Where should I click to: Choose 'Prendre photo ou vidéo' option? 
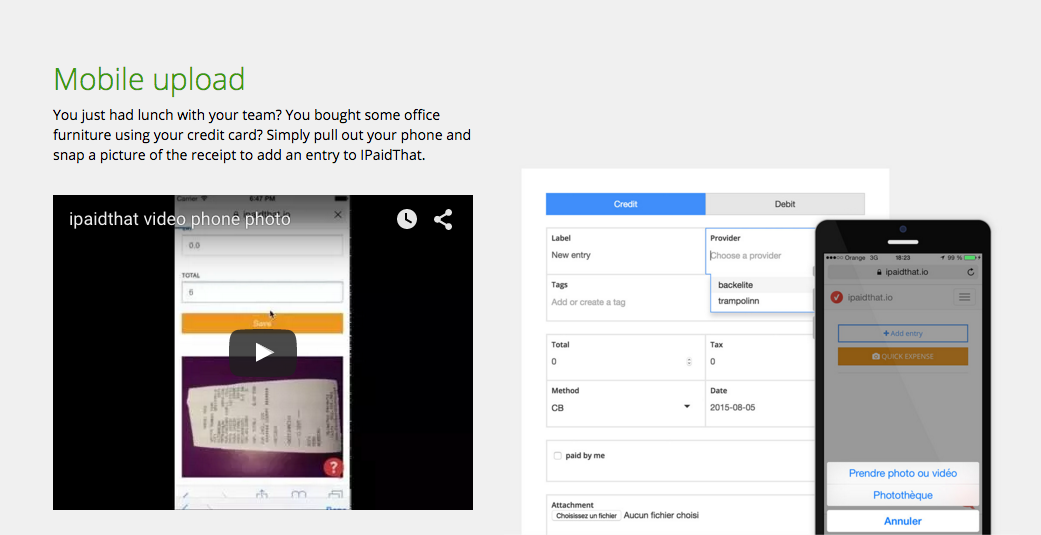click(903, 473)
